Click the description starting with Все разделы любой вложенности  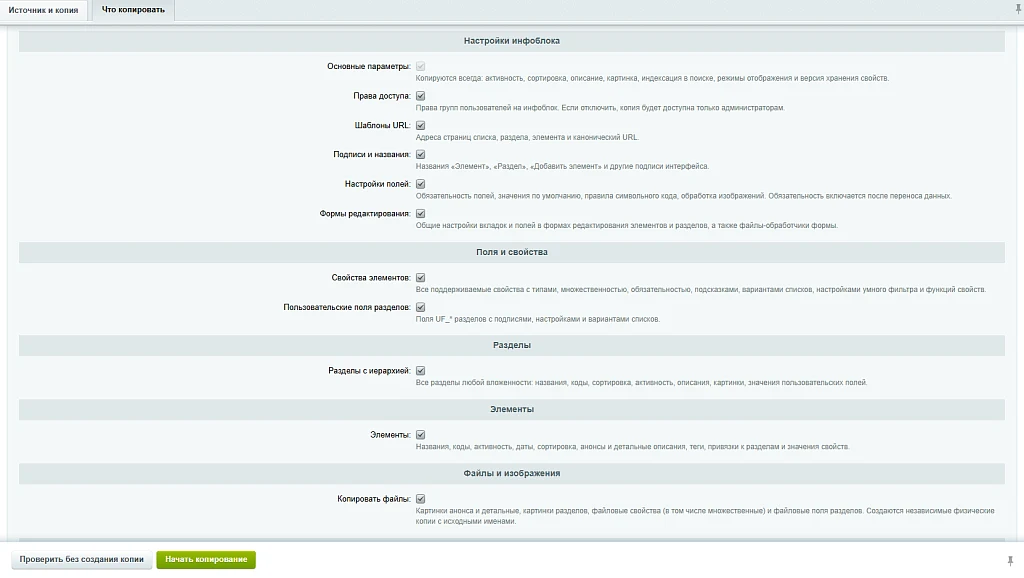tap(641, 383)
